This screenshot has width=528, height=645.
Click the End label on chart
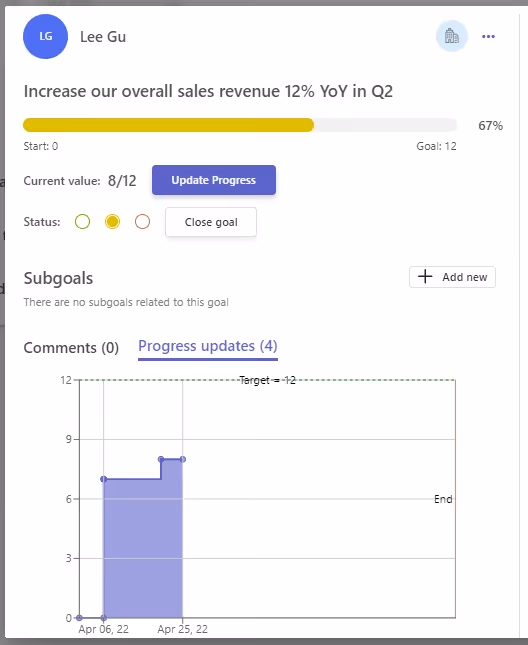pos(443,499)
